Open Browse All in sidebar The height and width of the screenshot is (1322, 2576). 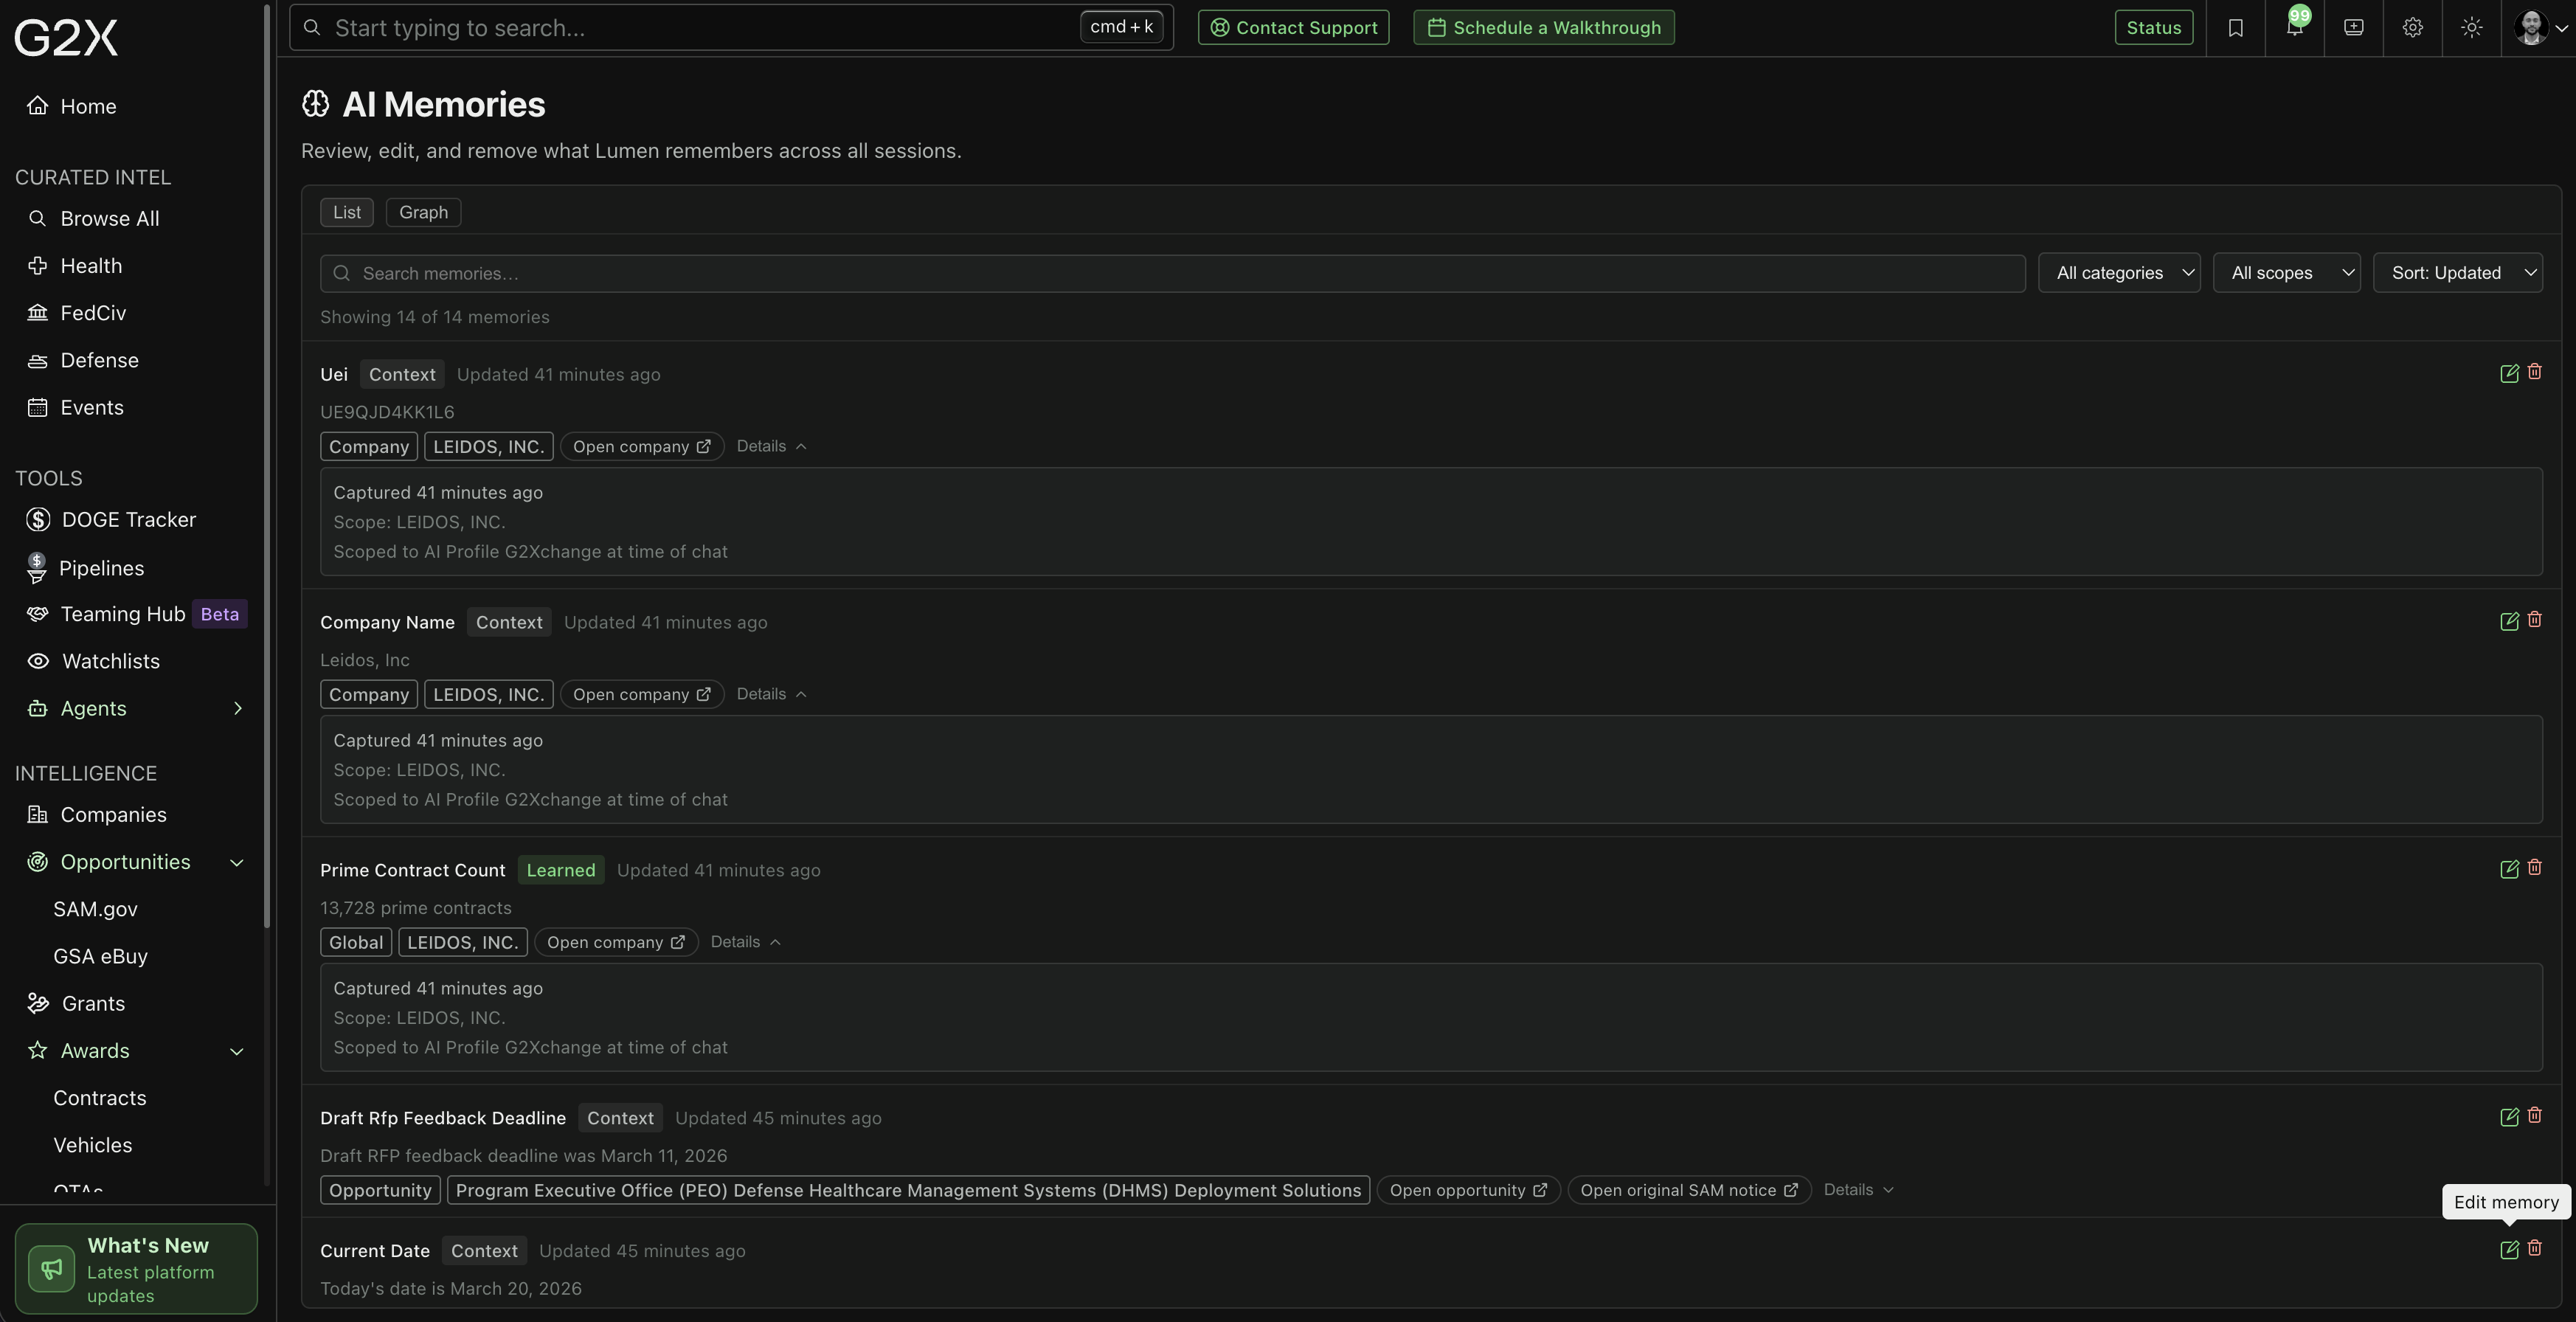pos(93,218)
